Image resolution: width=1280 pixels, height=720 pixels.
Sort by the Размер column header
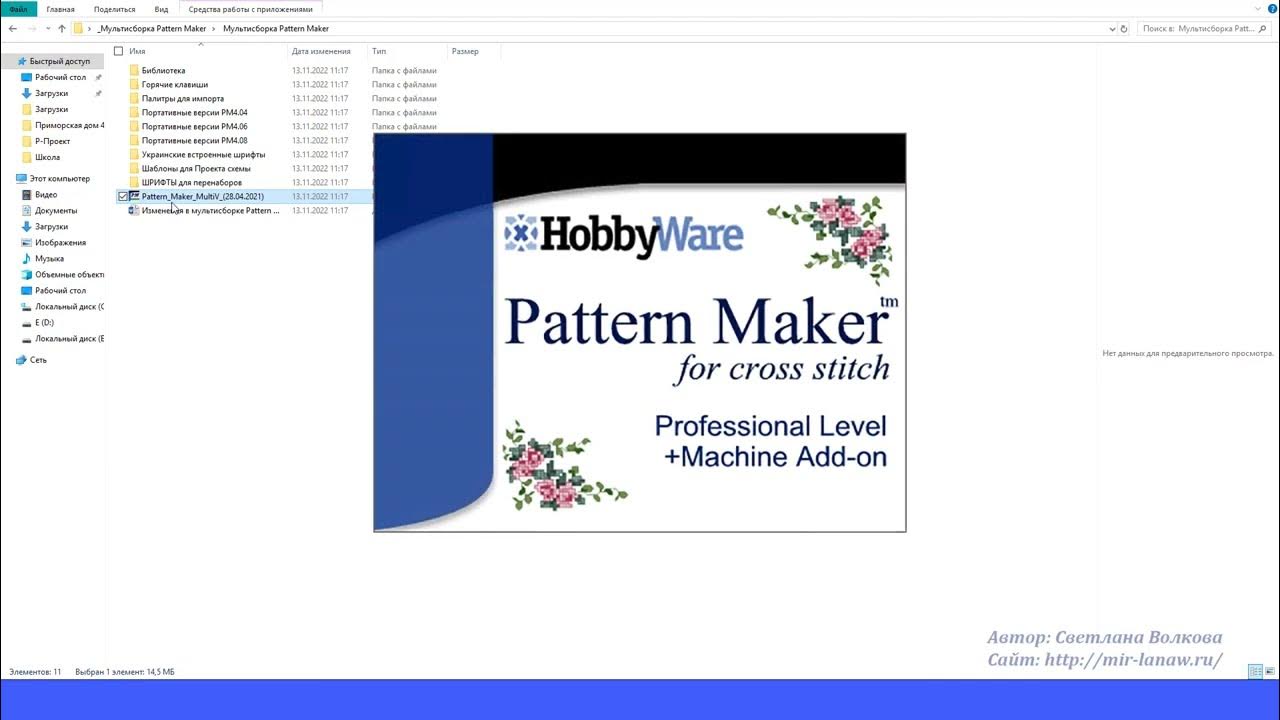click(x=465, y=51)
